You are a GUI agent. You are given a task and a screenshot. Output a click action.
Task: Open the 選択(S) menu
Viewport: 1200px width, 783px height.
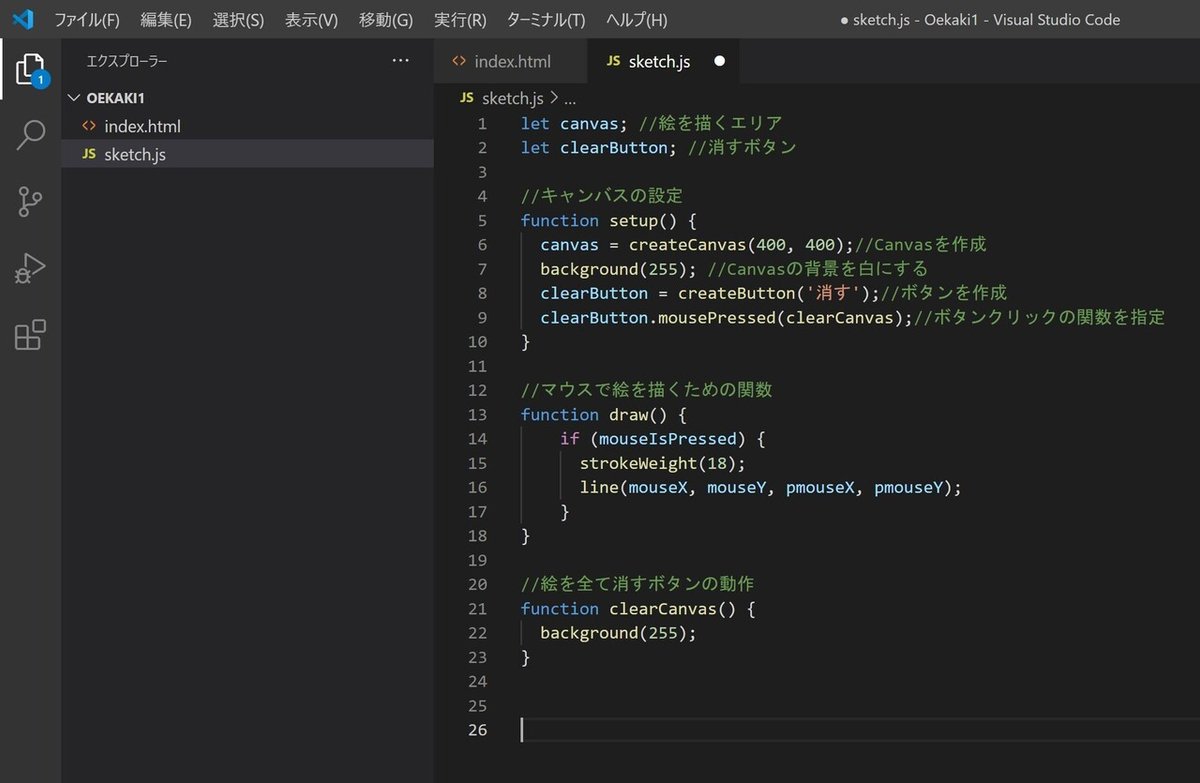pyautogui.click(x=238, y=20)
